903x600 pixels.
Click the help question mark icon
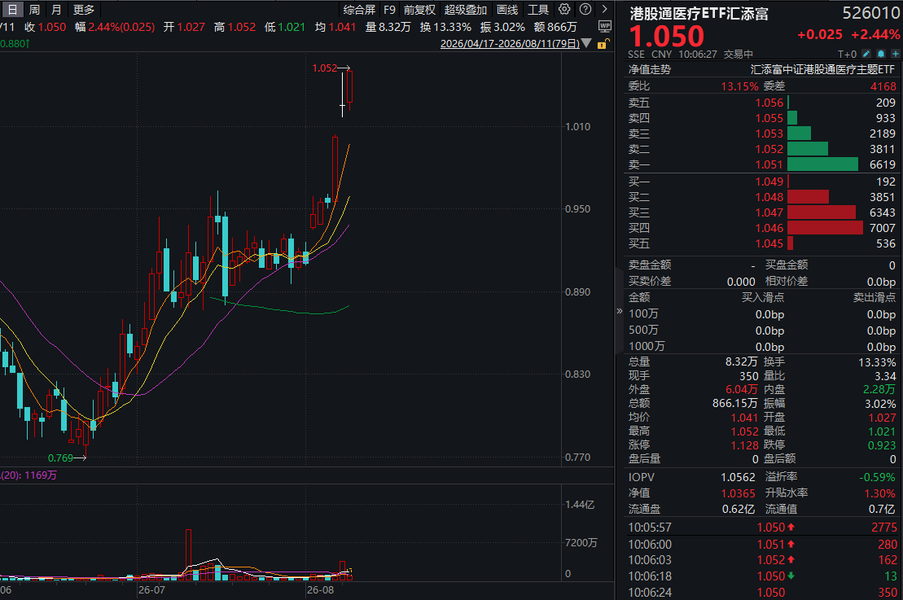[585, 9]
